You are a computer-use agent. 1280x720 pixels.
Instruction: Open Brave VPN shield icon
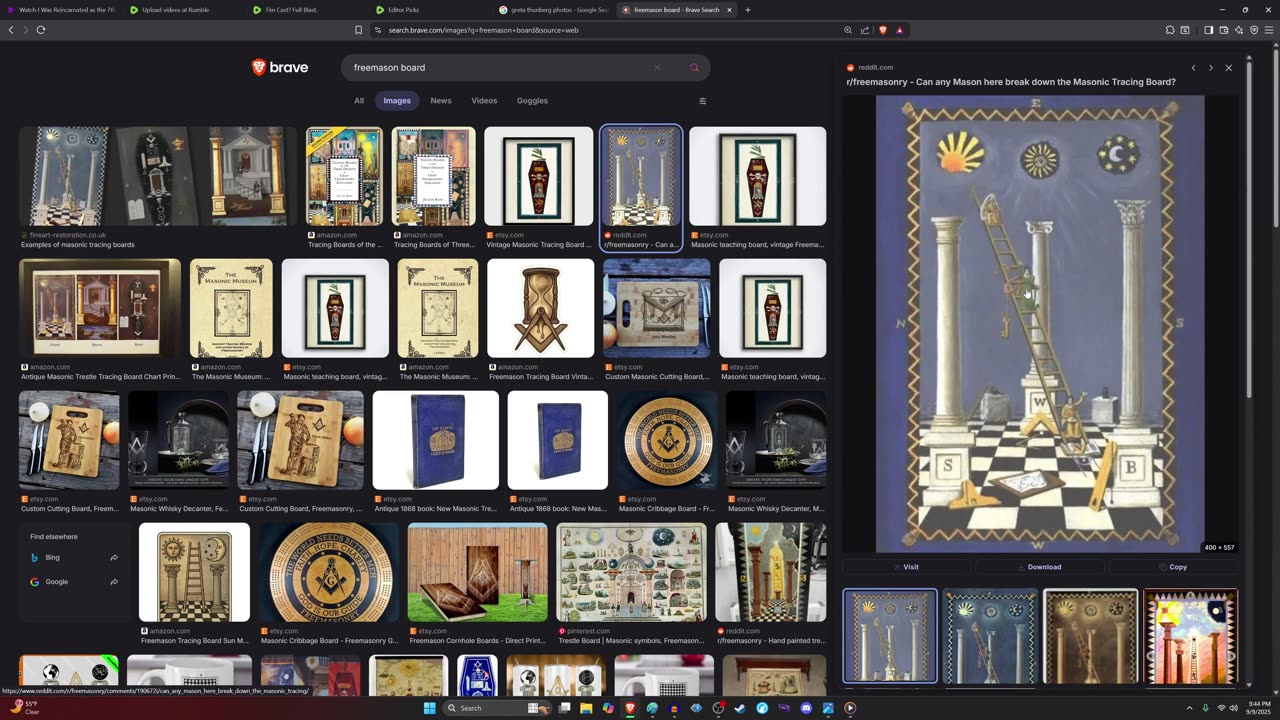(x=1254, y=30)
